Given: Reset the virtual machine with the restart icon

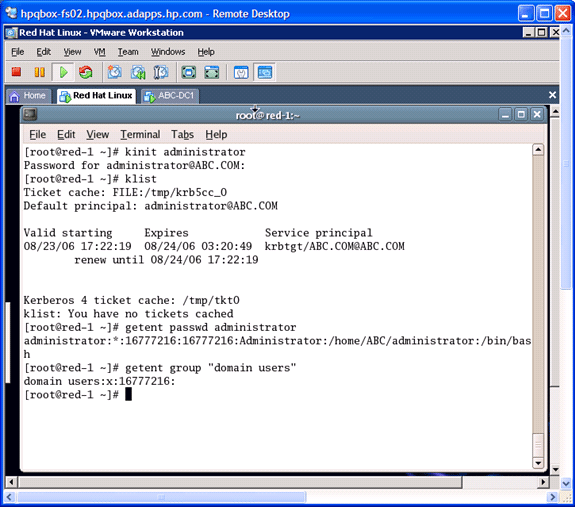Looking at the screenshot, I should click(85, 72).
